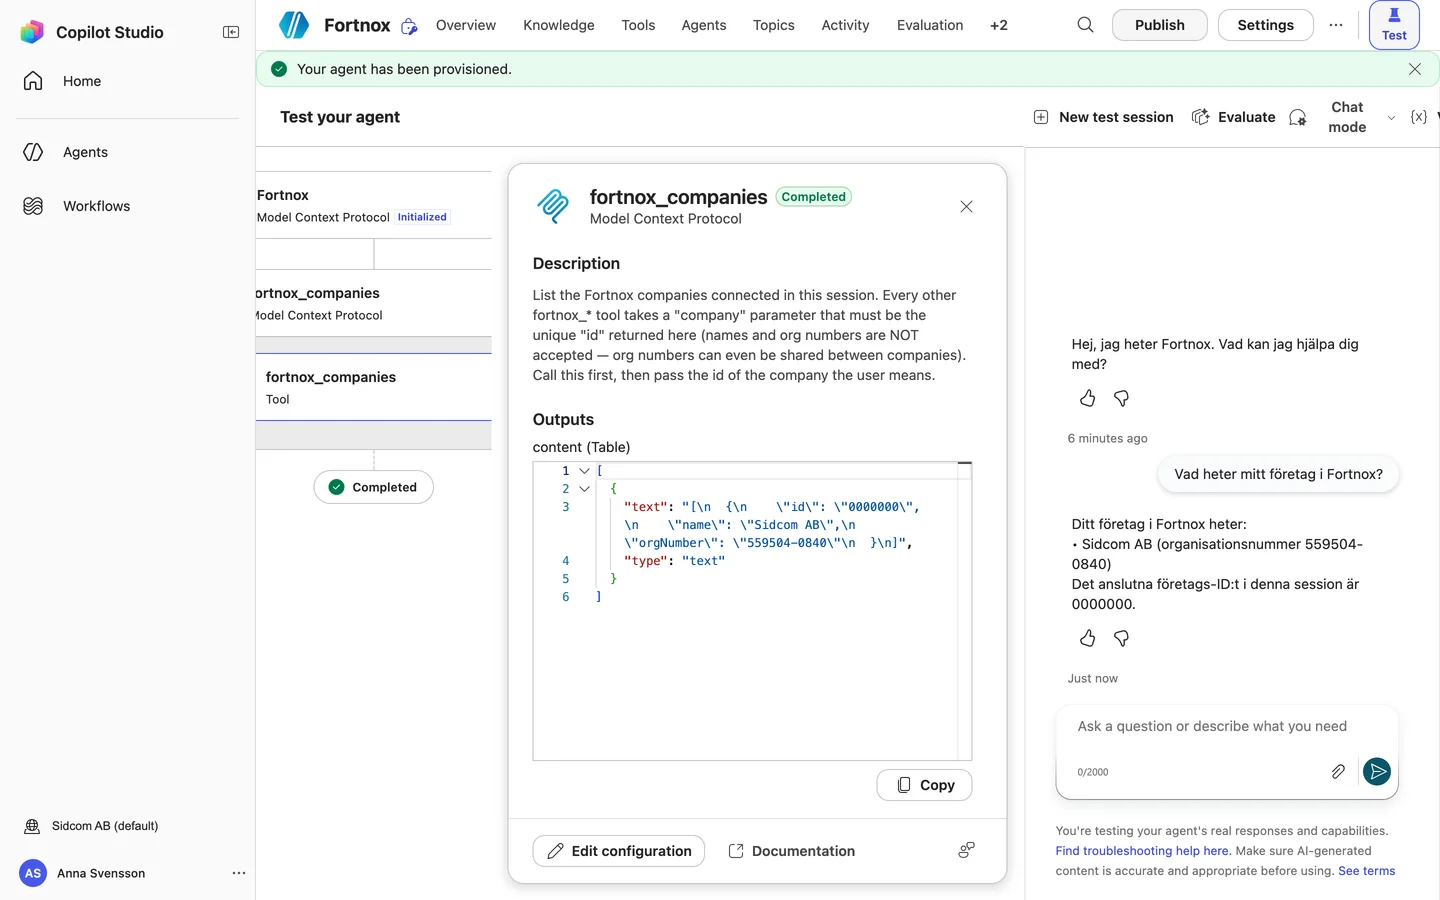Open the Chat mode dropdown chevron
Image resolution: width=1440 pixels, height=900 pixels.
pos(1391,118)
